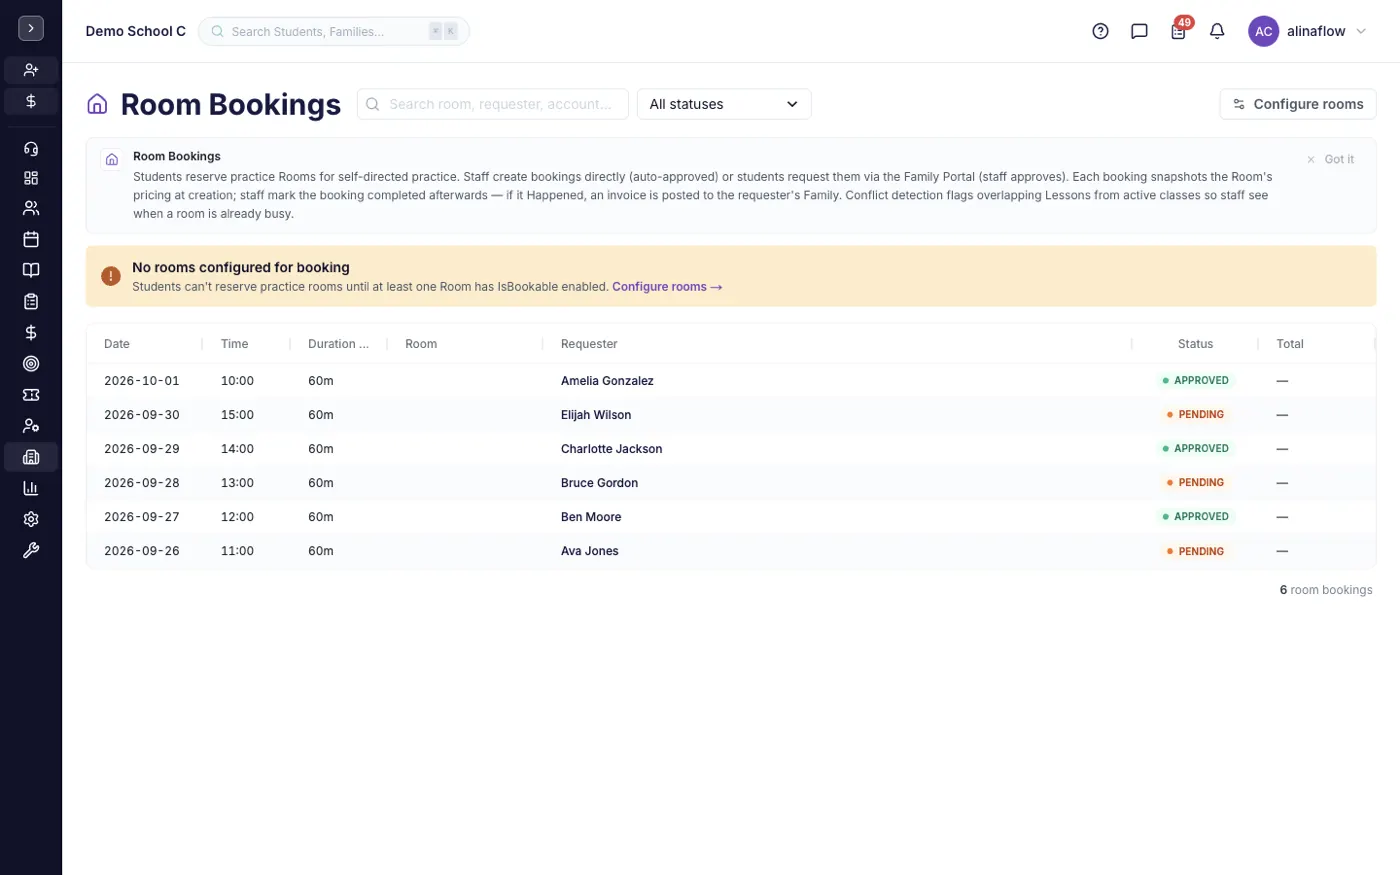Click the Room Bookings home icon in heading
This screenshot has height=875, width=1400.
(97, 104)
